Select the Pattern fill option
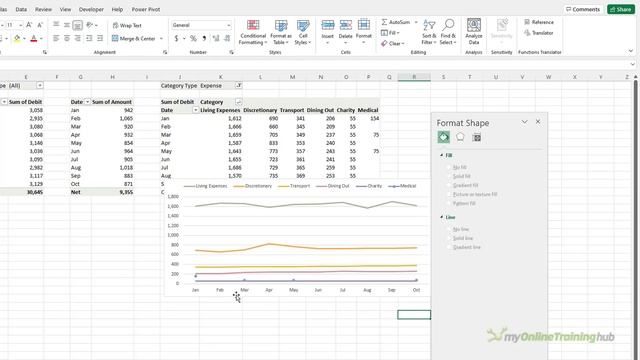The width and height of the screenshot is (640, 360). pyautogui.click(x=461, y=203)
